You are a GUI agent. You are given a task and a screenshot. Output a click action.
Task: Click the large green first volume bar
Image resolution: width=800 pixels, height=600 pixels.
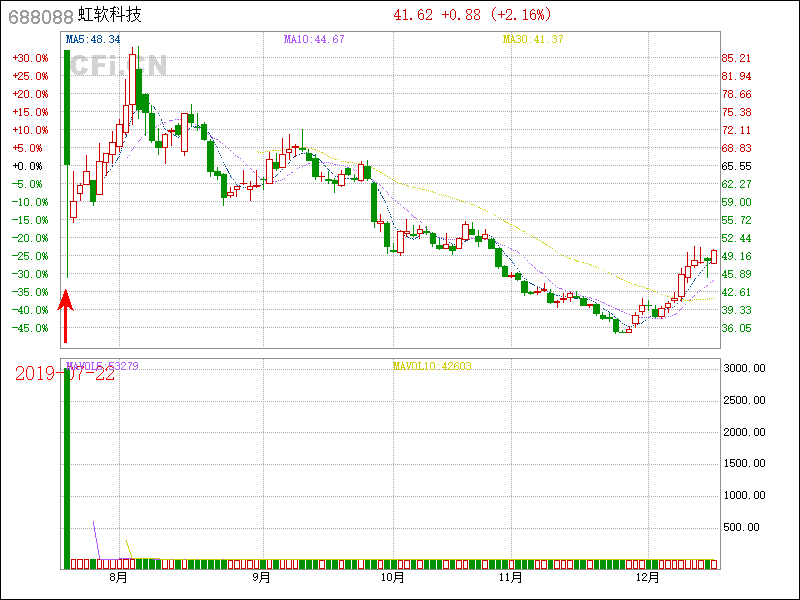[66, 468]
